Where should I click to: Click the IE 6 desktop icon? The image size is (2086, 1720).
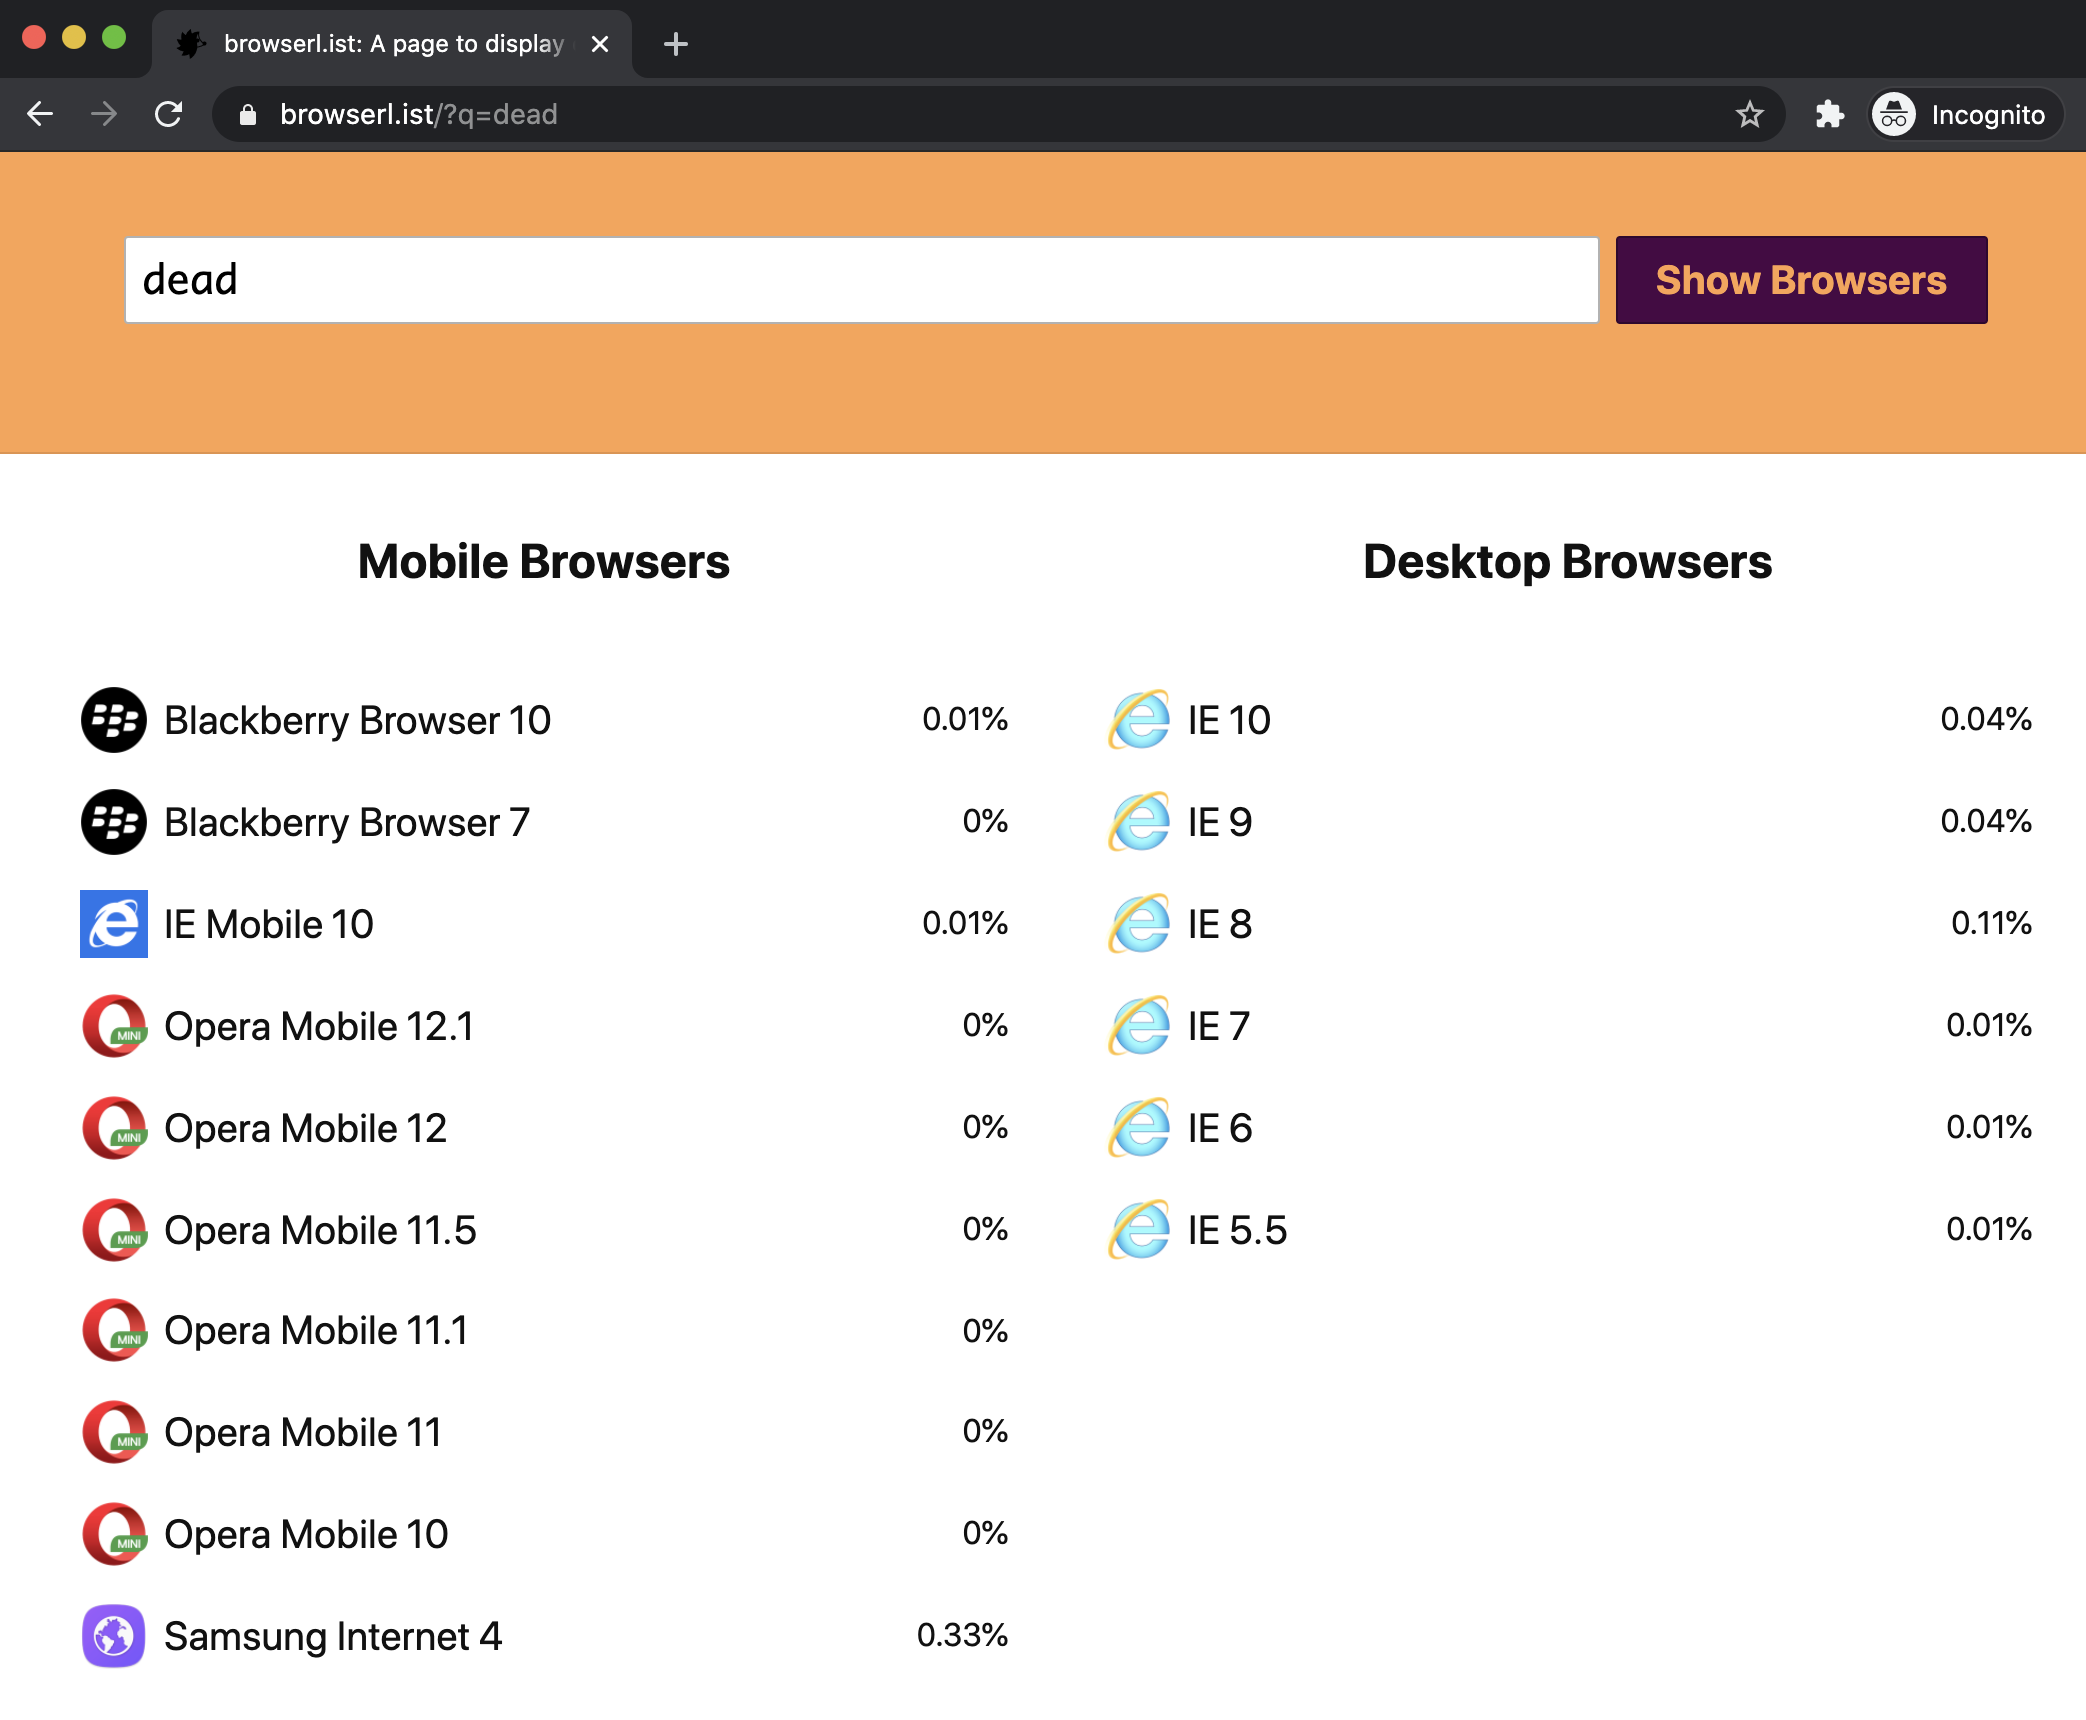(1139, 1128)
